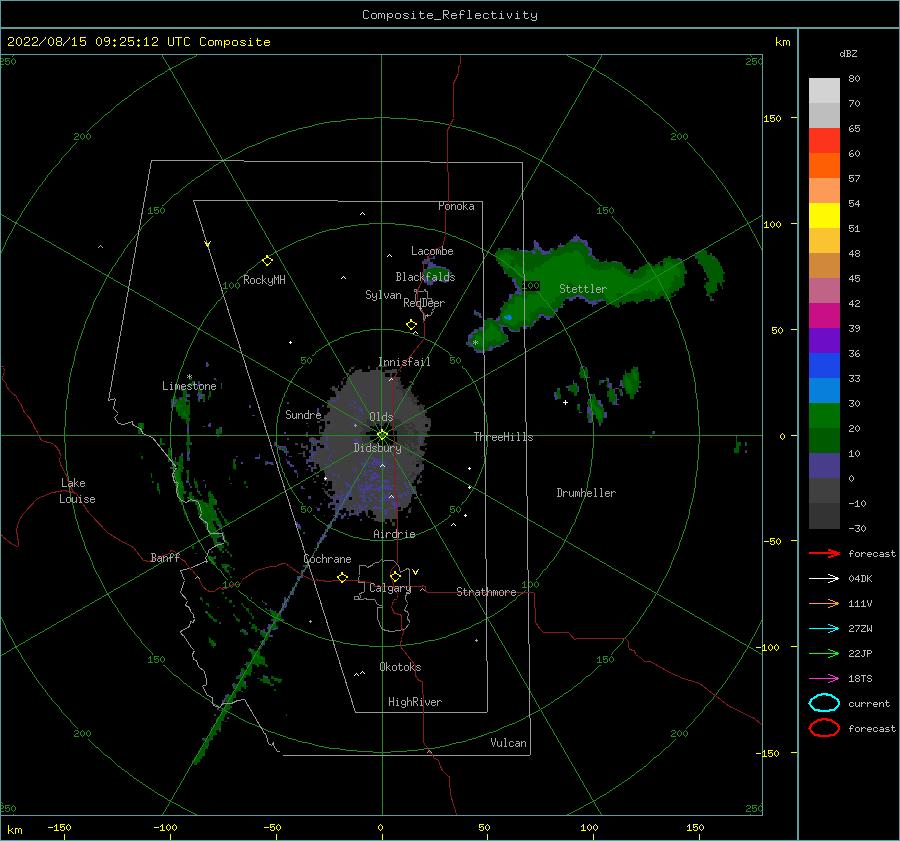Viewport: 900px width, 841px height.
Task: Click the cyan 27ZW arrow icon
Action: point(824,629)
